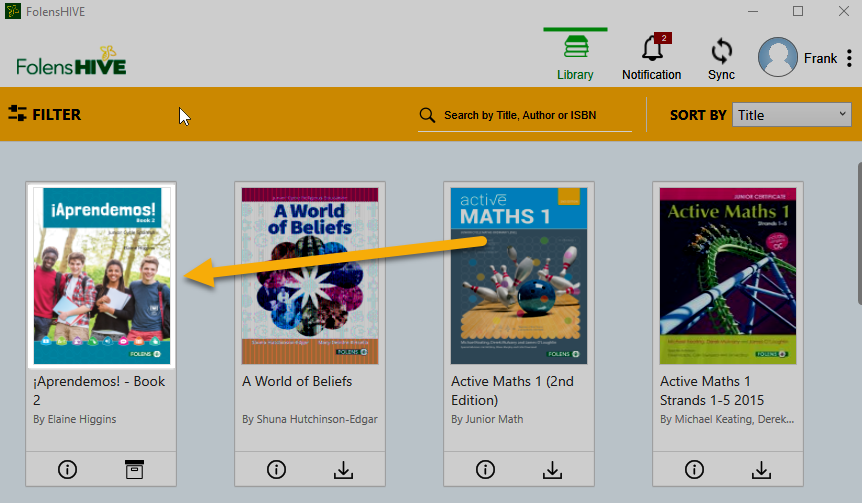
Task: Click author text 'By Shuna Hutchinson-Edgar'
Action: tap(310, 419)
